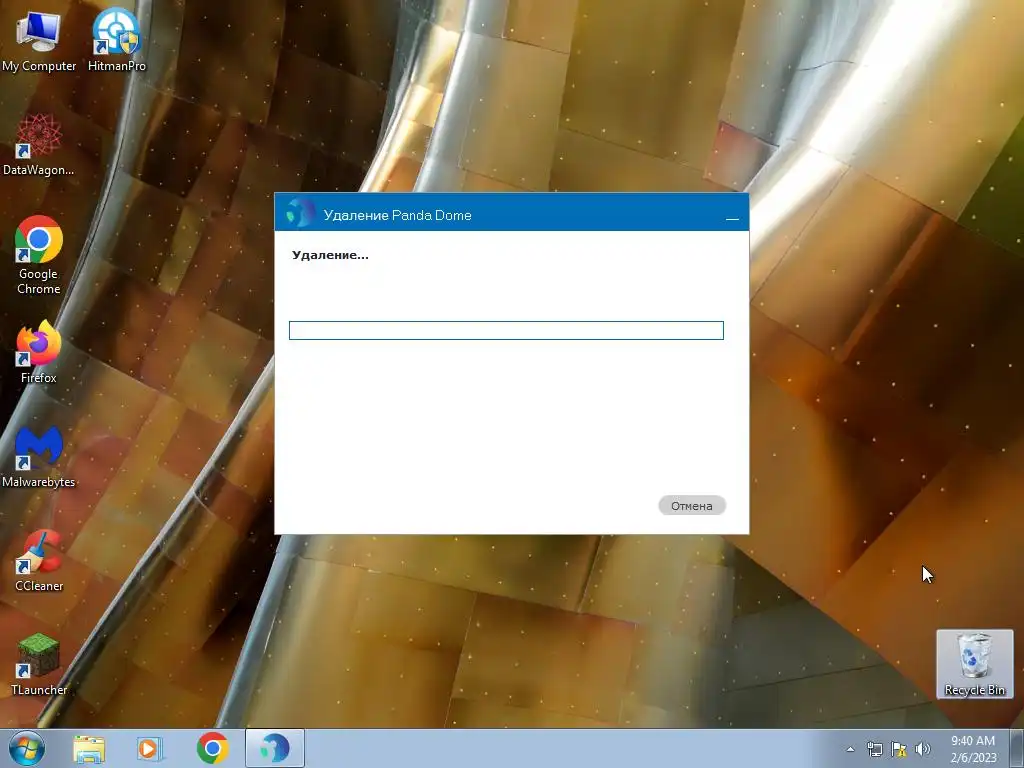Image resolution: width=1024 pixels, height=768 pixels.
Task: Select the Malwarebytes desktop icon
Action: [x=39, y=456]
